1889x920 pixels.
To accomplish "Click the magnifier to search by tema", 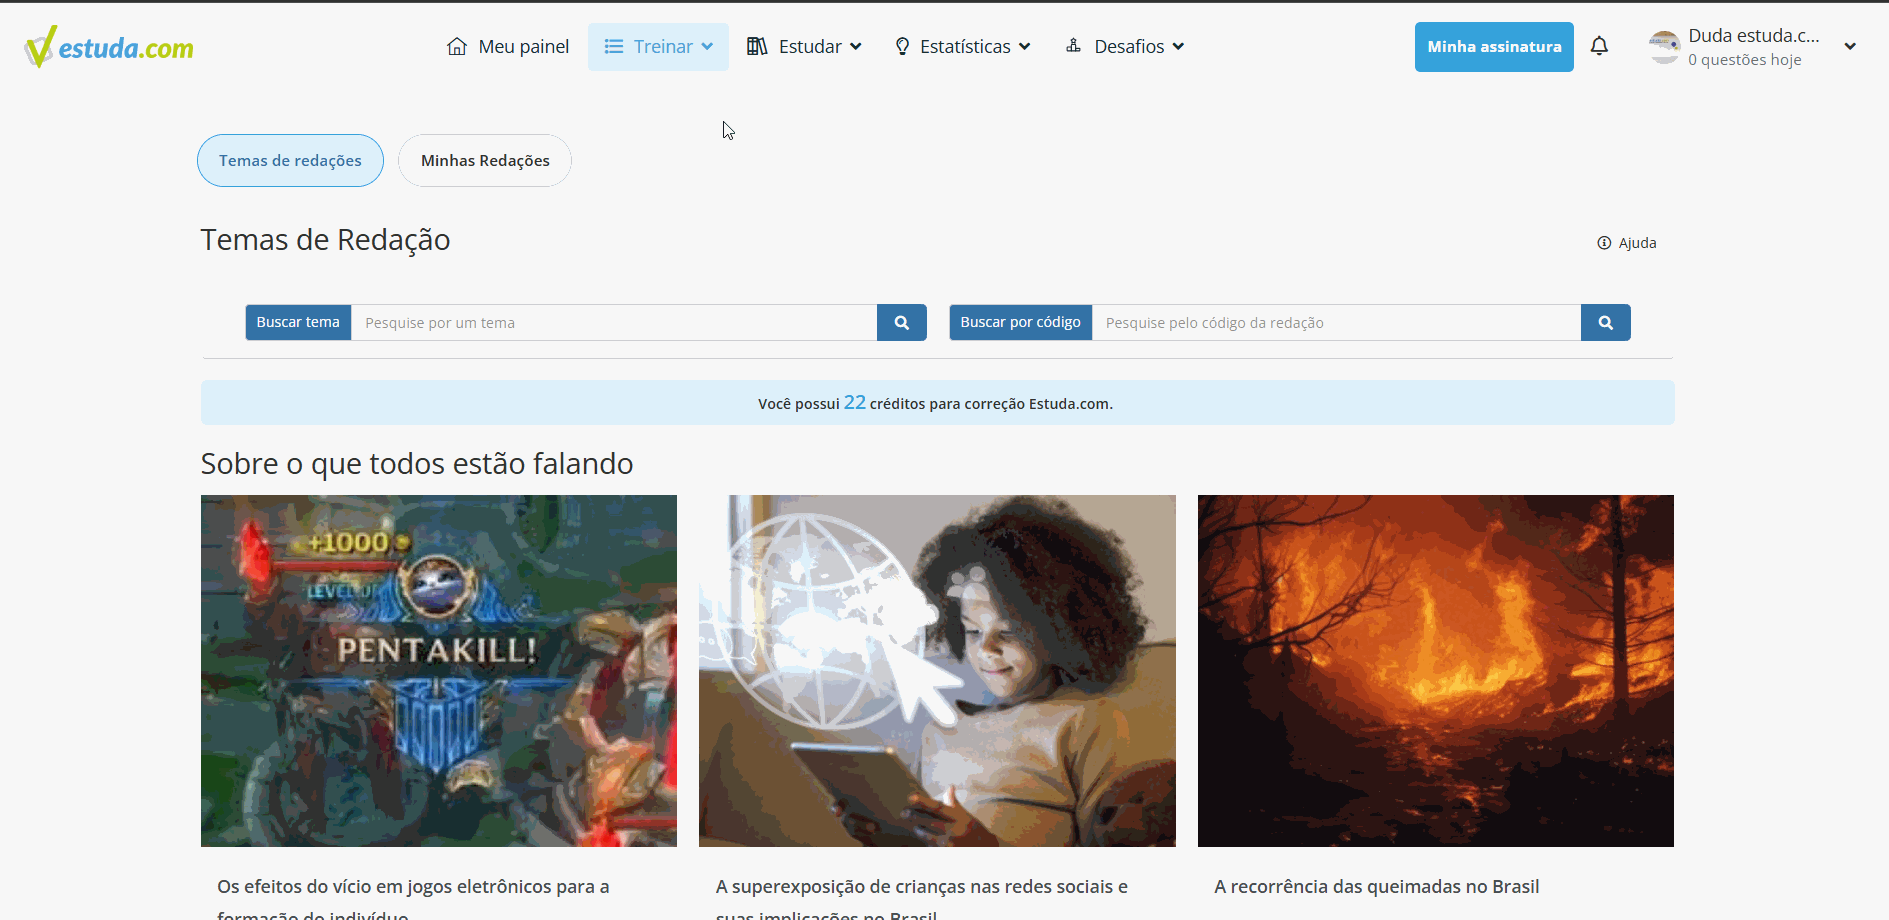I will 901,322.
